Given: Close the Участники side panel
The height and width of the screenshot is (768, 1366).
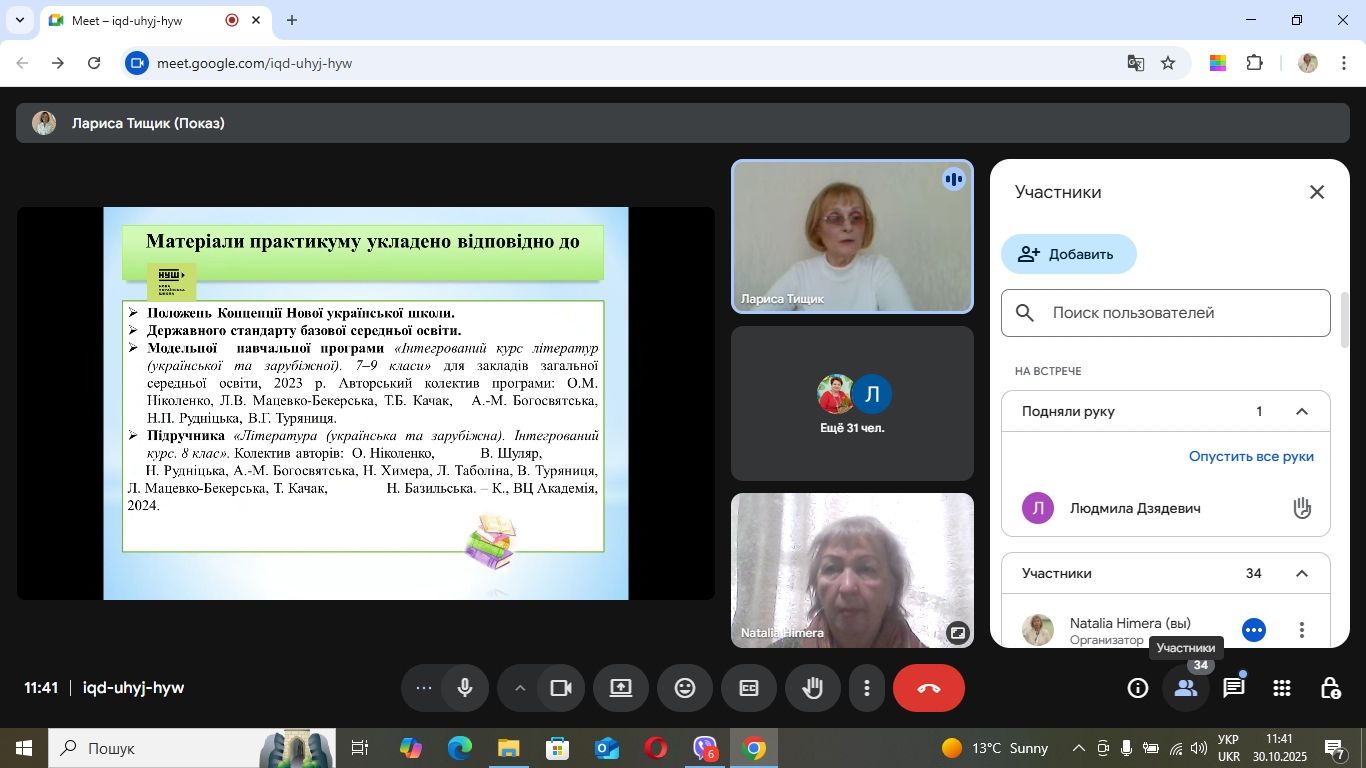Looking at the screenshot, I should (x=1317, y=192).
